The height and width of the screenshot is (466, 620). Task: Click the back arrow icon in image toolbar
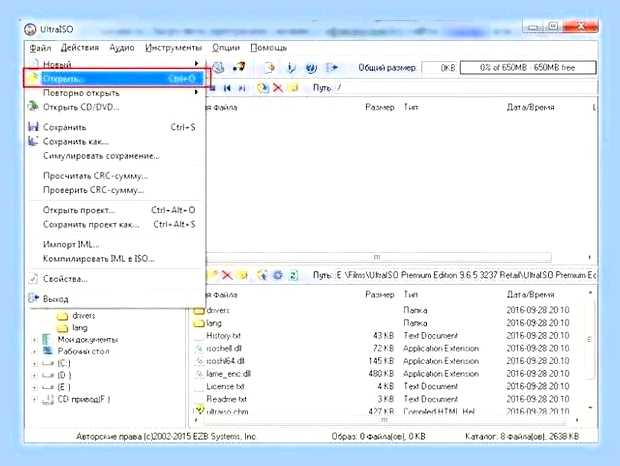pos(227,88)
